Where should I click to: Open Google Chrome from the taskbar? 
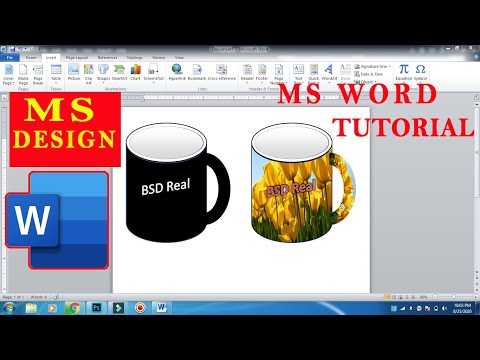point(74,308)
